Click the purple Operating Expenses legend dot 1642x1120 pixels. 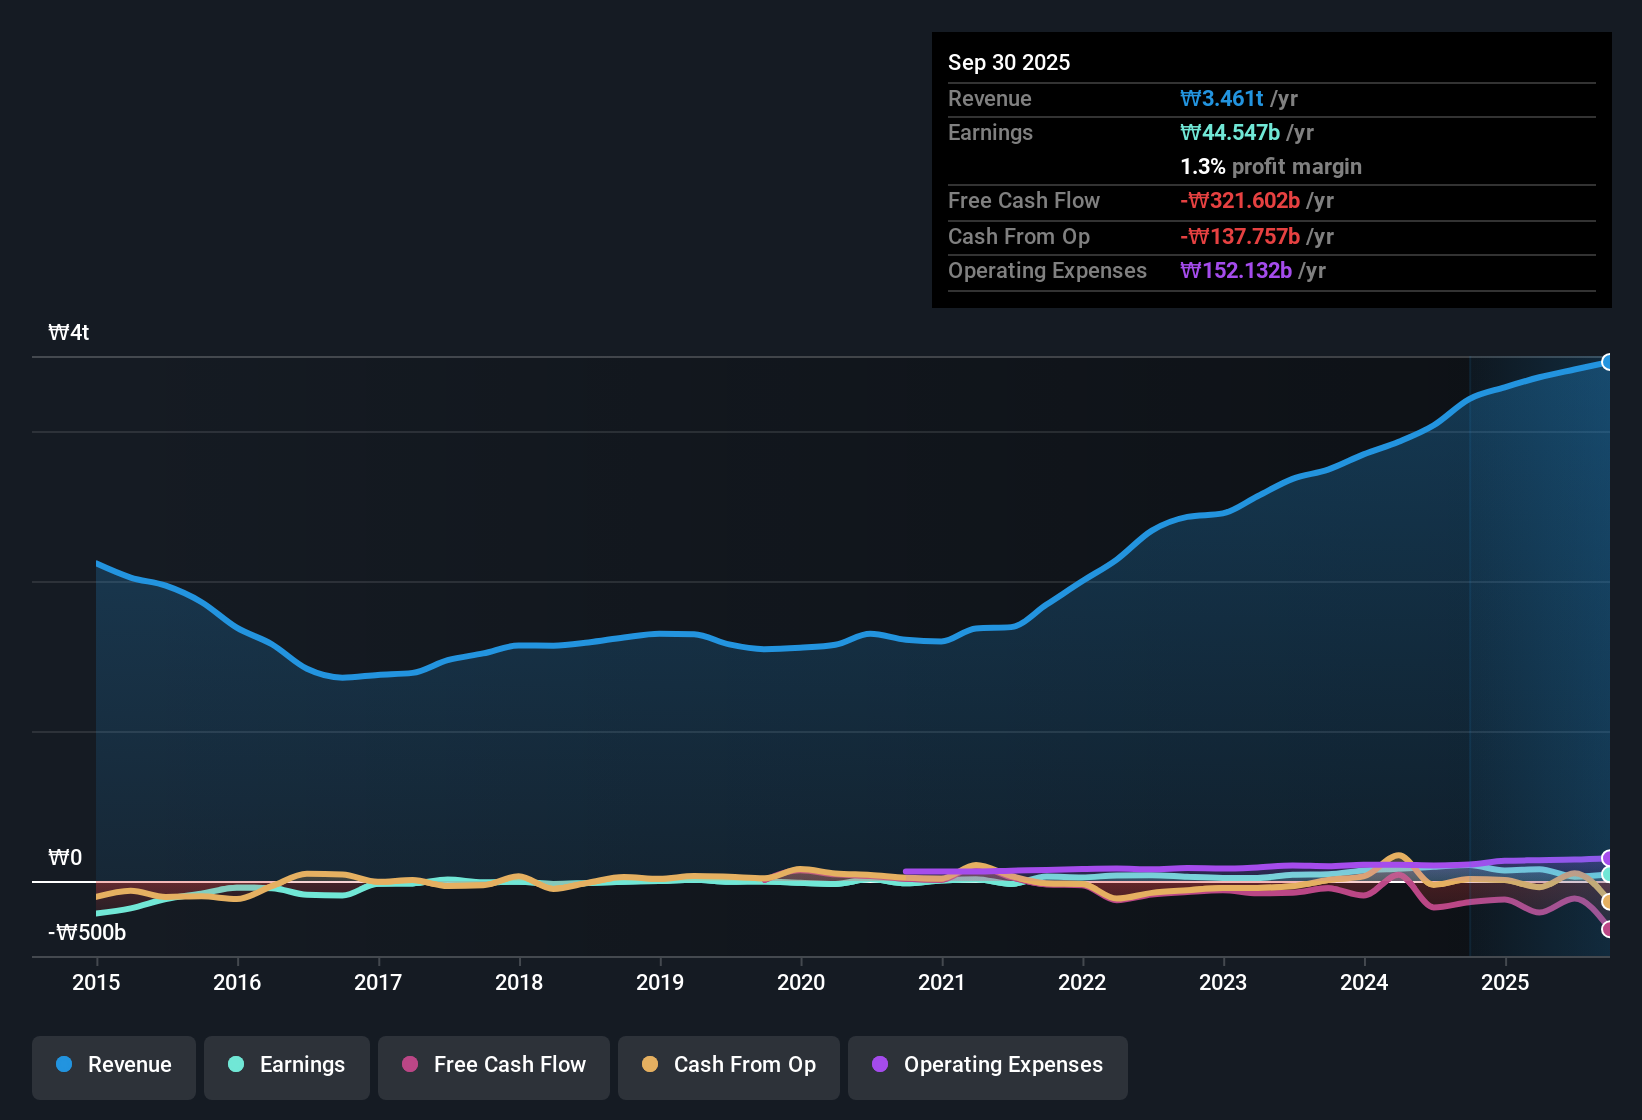(x=879, y=1065)
